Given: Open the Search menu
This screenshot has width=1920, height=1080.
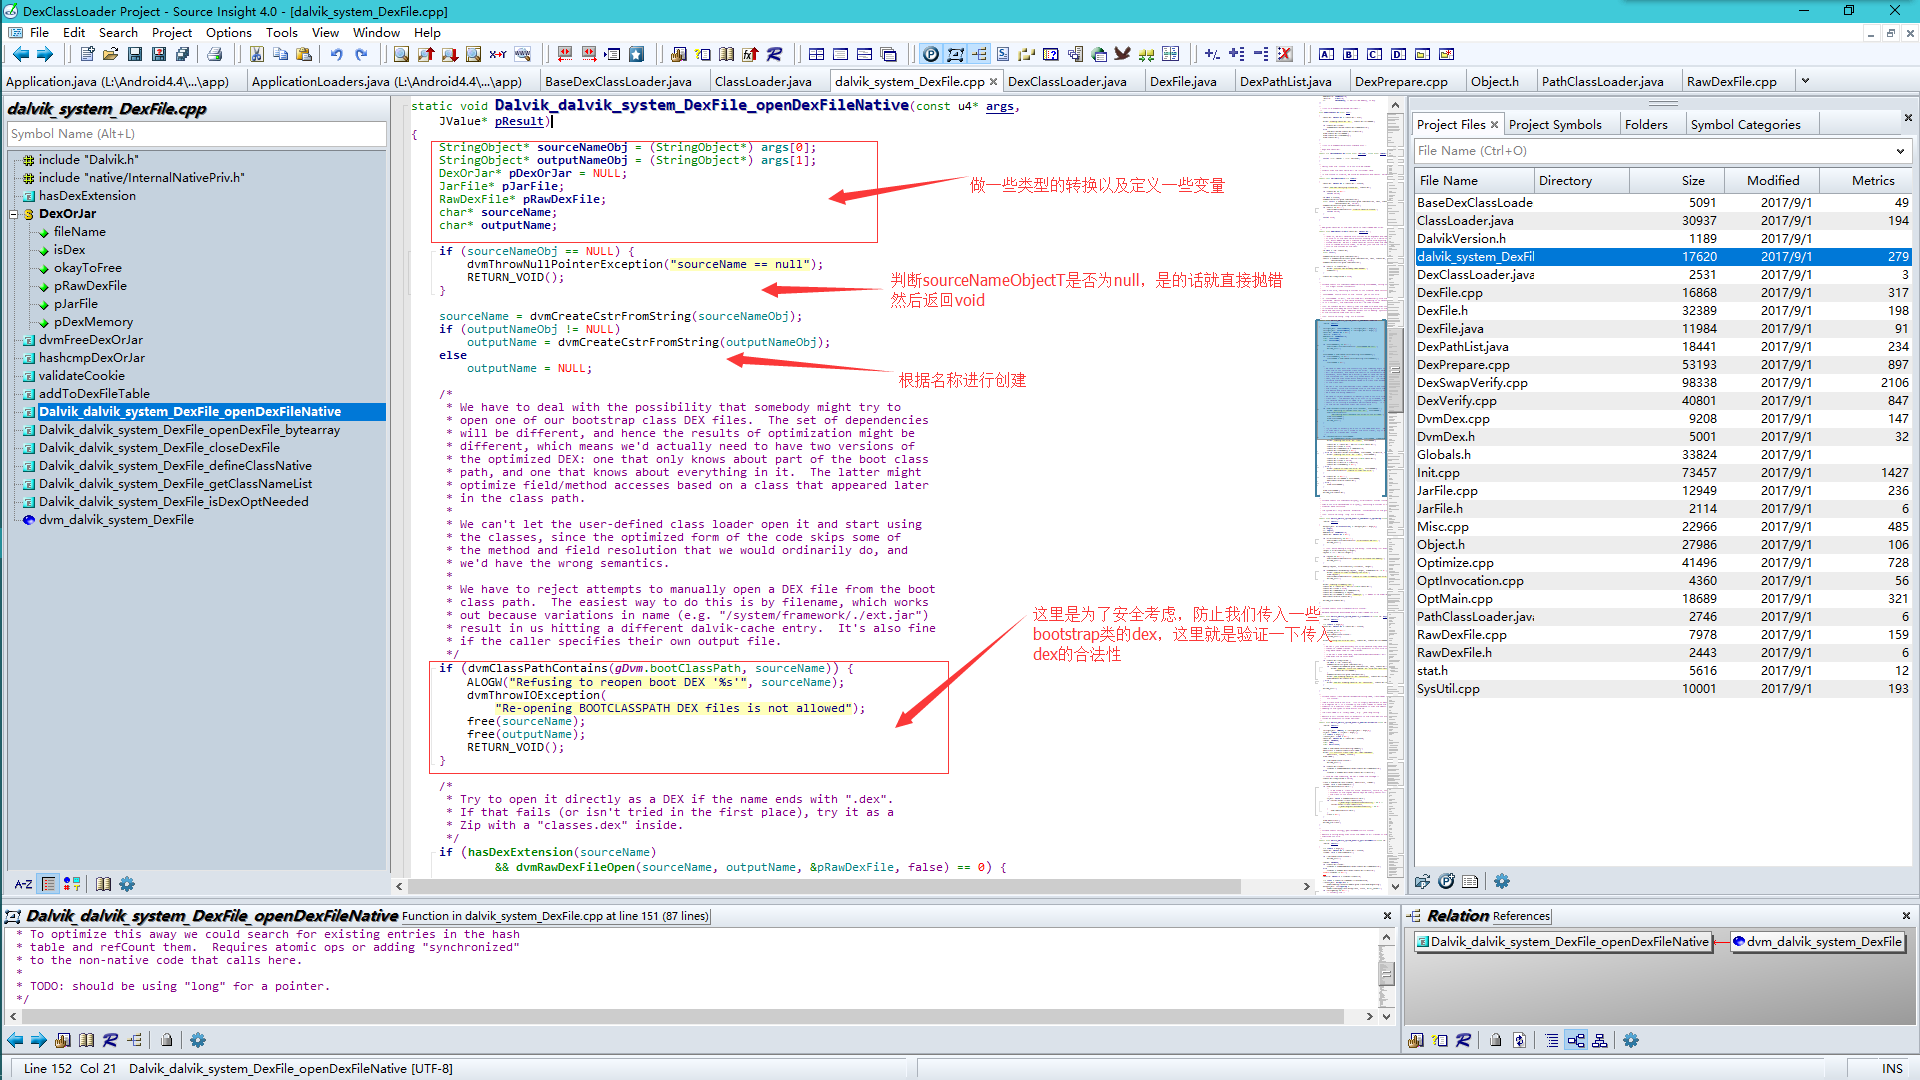Looking at the screenshot, I should [118, 32].
